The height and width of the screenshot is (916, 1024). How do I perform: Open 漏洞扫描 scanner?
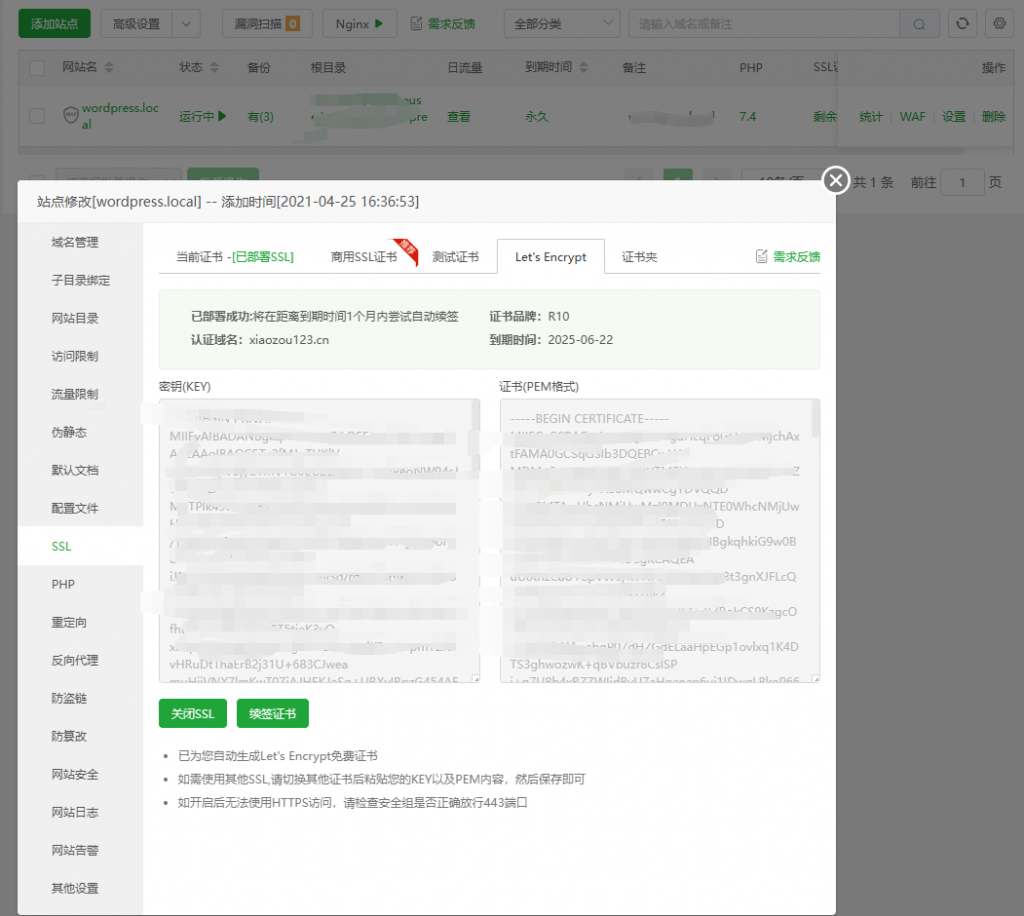point(266,24)
